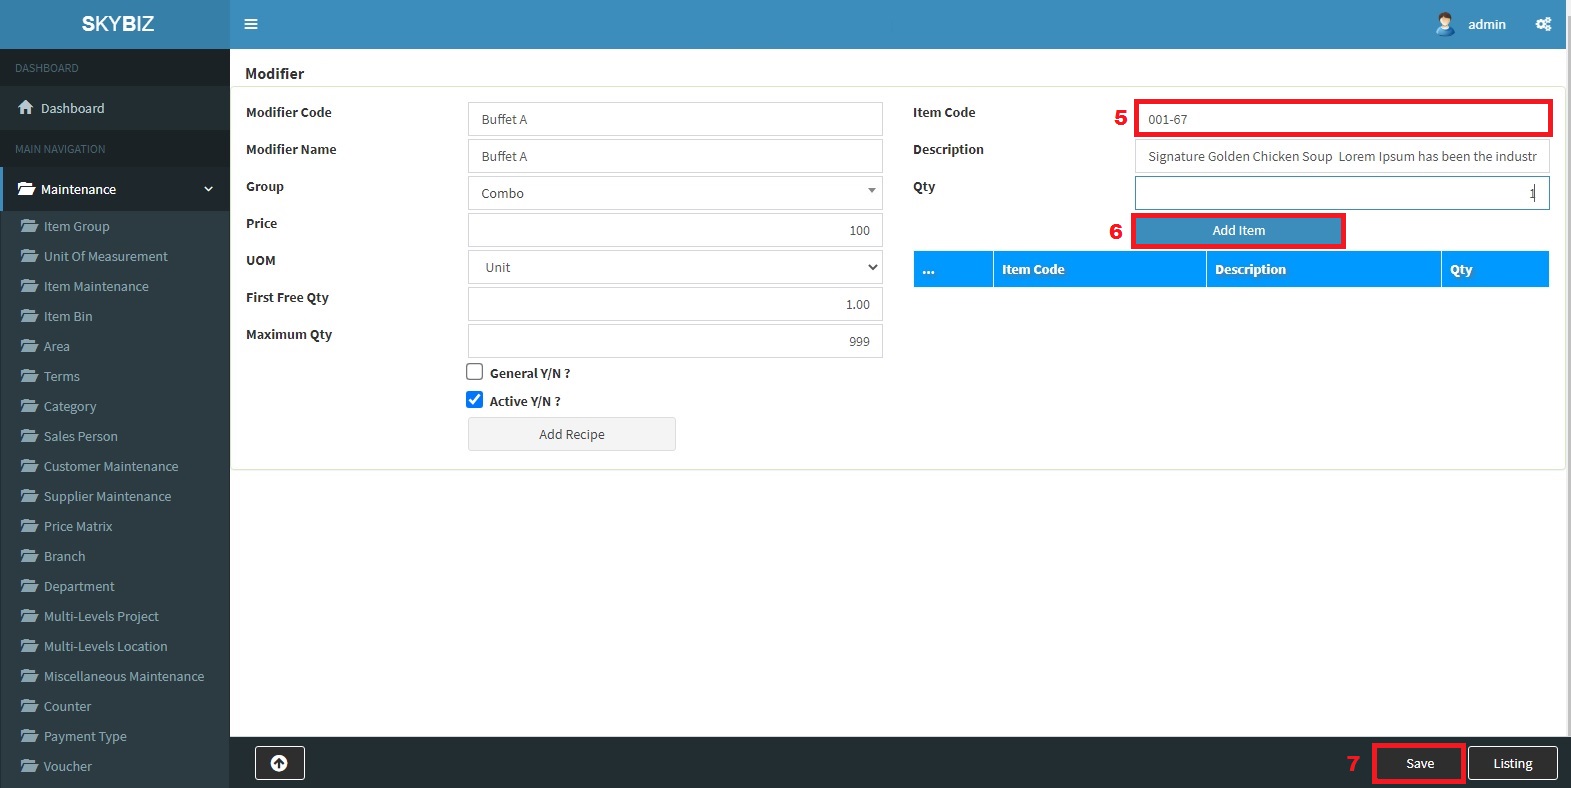Open Customer Maintenance in sidebar

[111, 466]
